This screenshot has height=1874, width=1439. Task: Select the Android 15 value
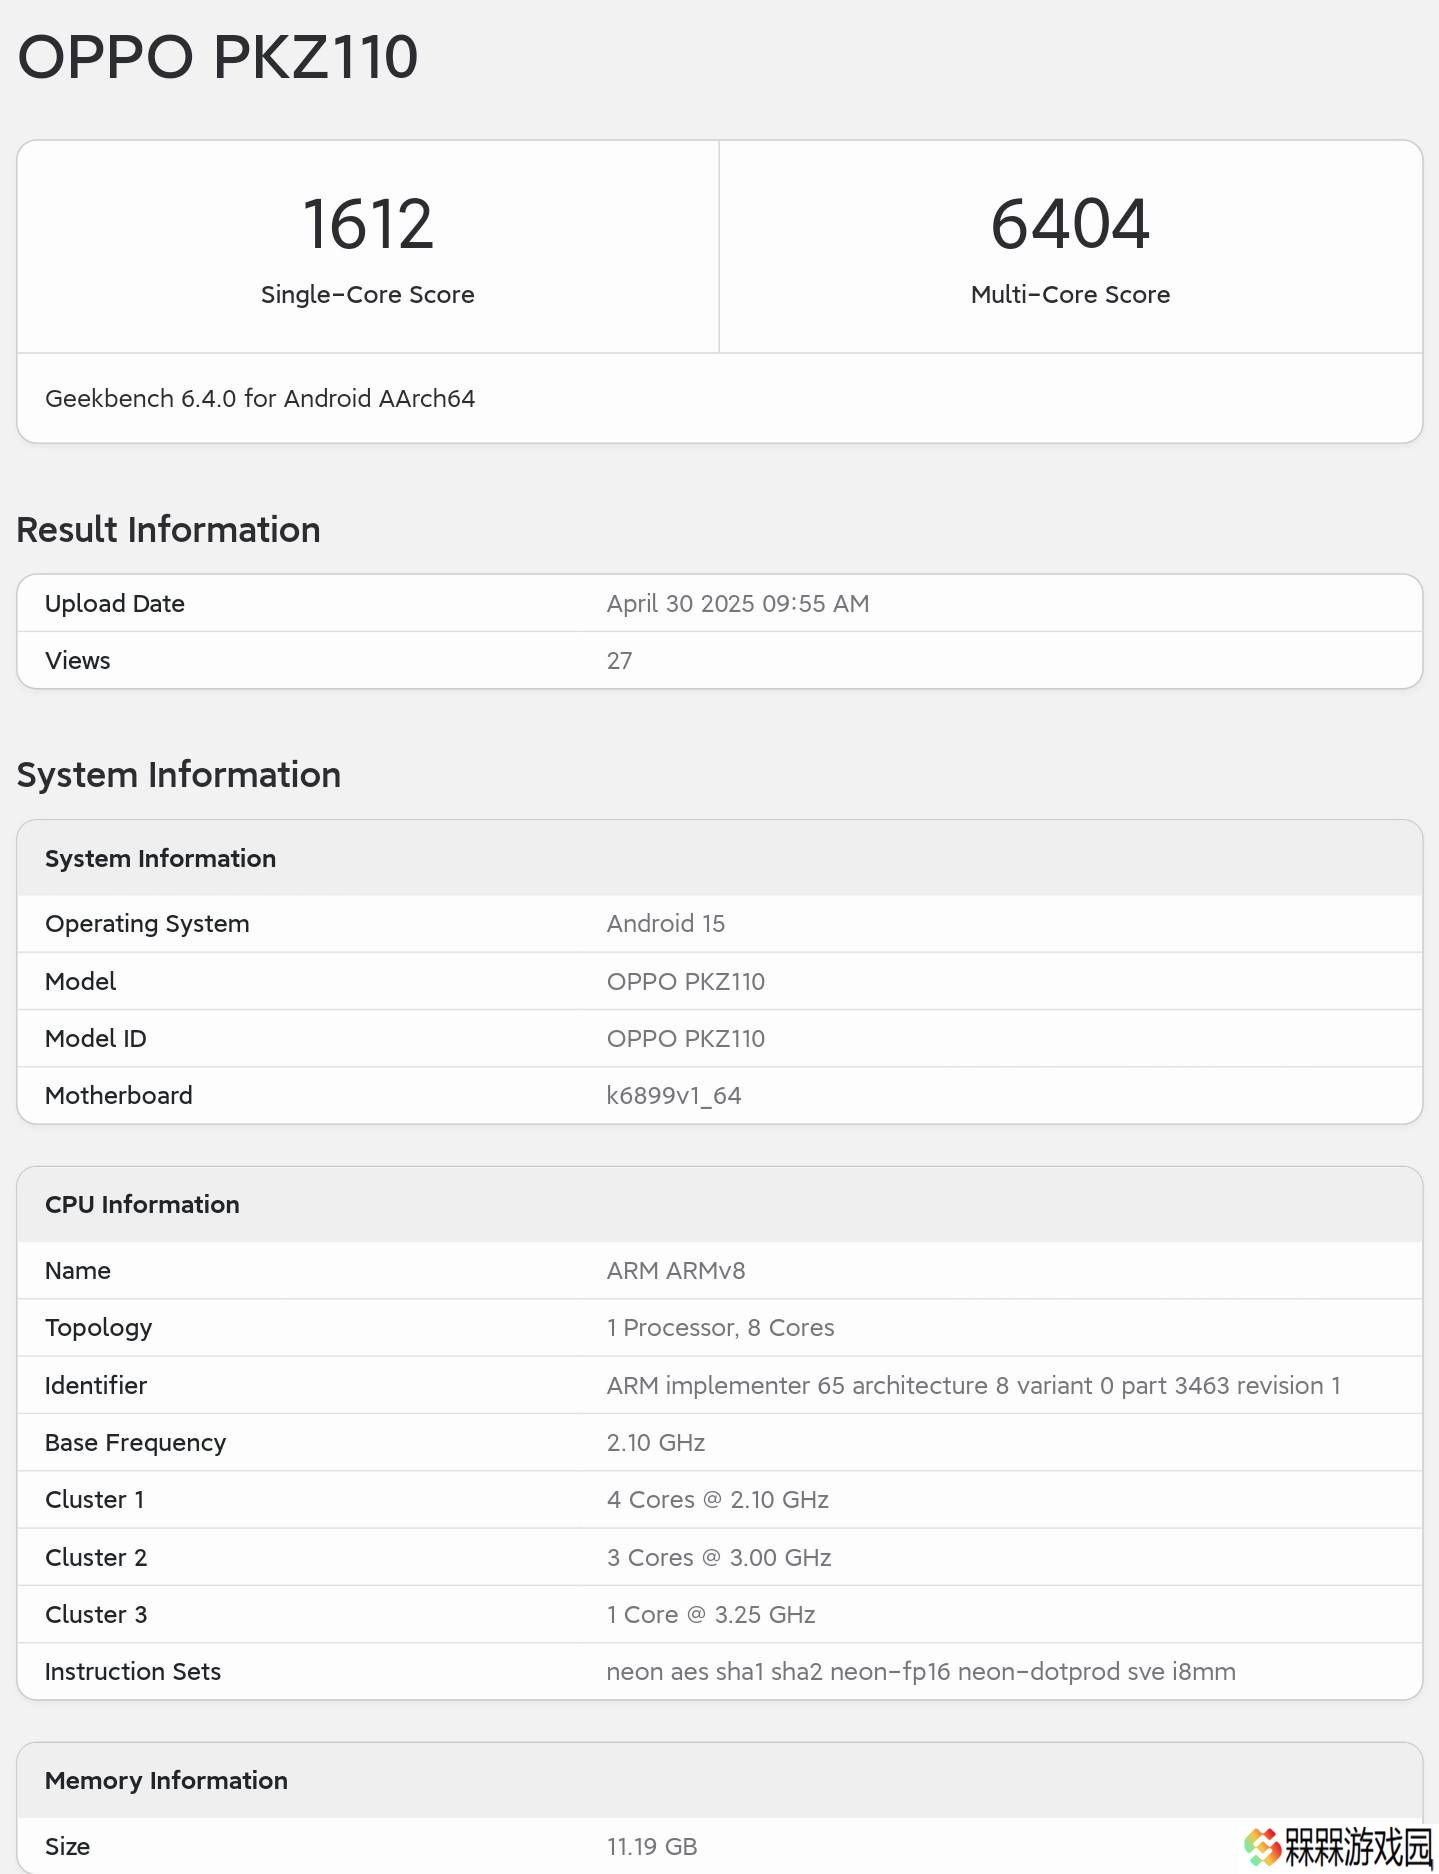click(666, 924)
